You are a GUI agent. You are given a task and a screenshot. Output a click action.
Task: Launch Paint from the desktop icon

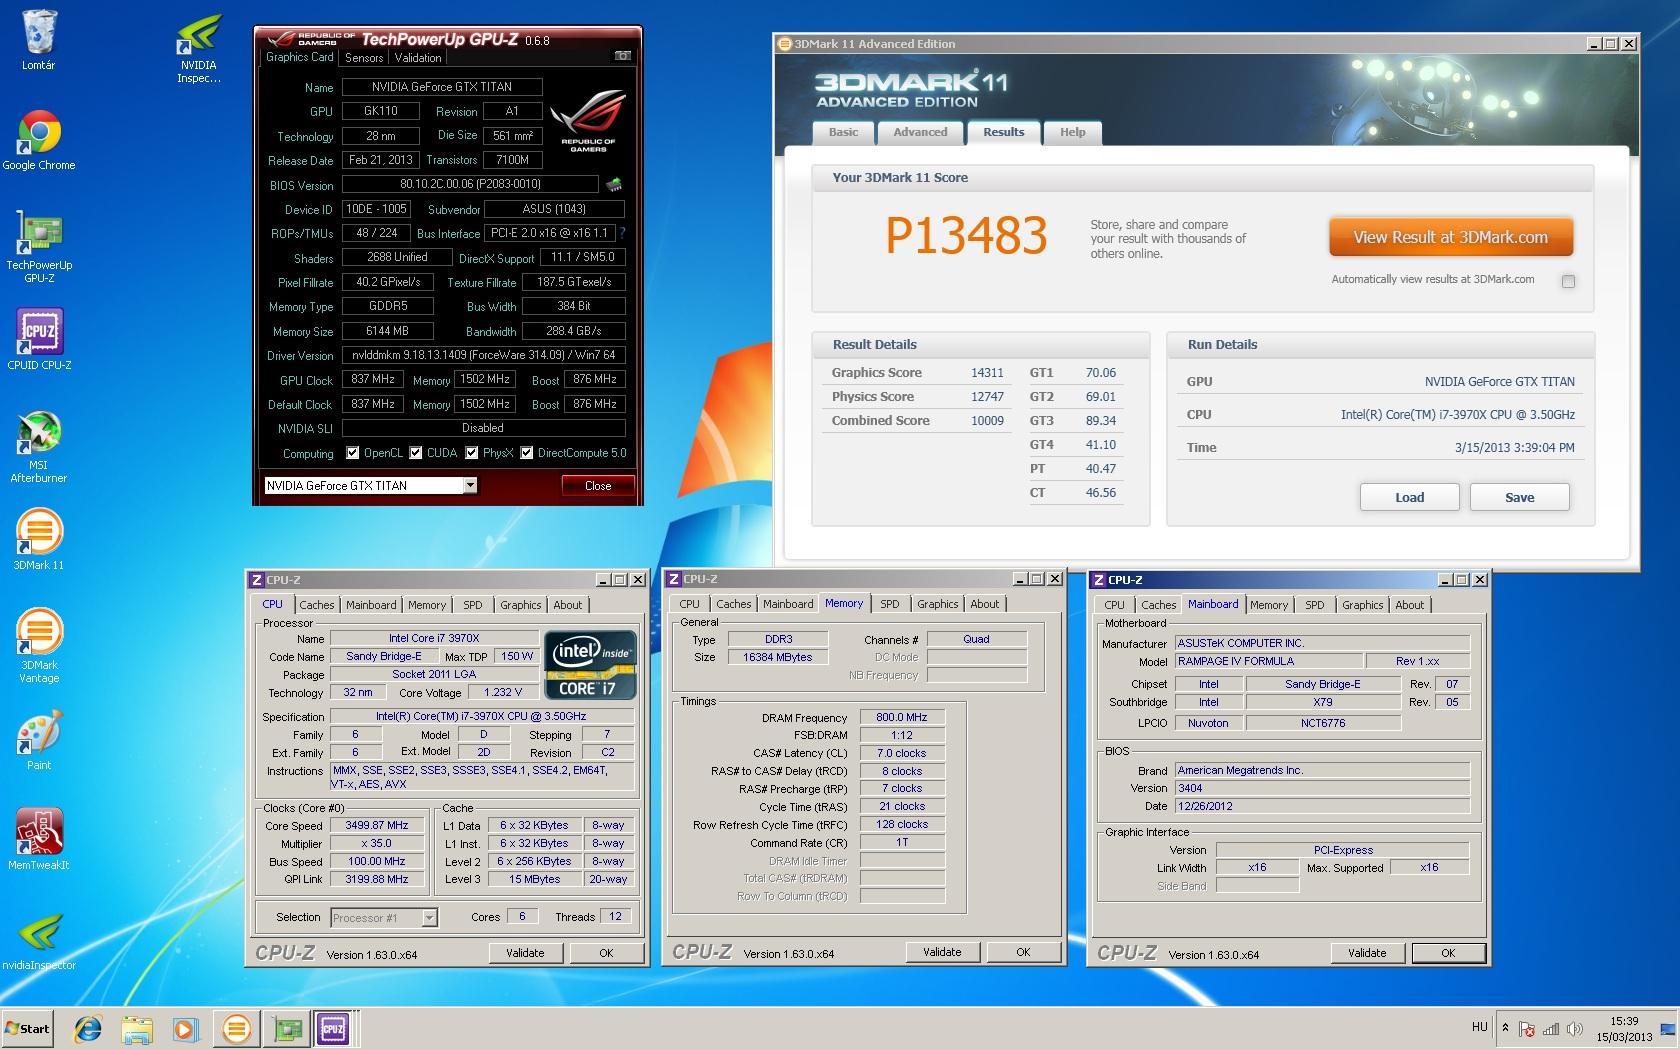(x=39, y=740)
